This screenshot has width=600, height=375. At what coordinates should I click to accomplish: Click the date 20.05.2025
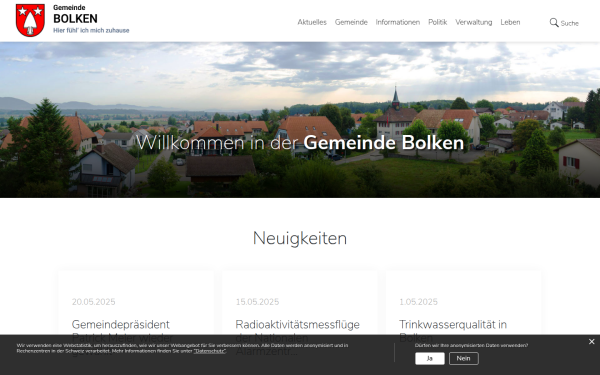(93, 302)
